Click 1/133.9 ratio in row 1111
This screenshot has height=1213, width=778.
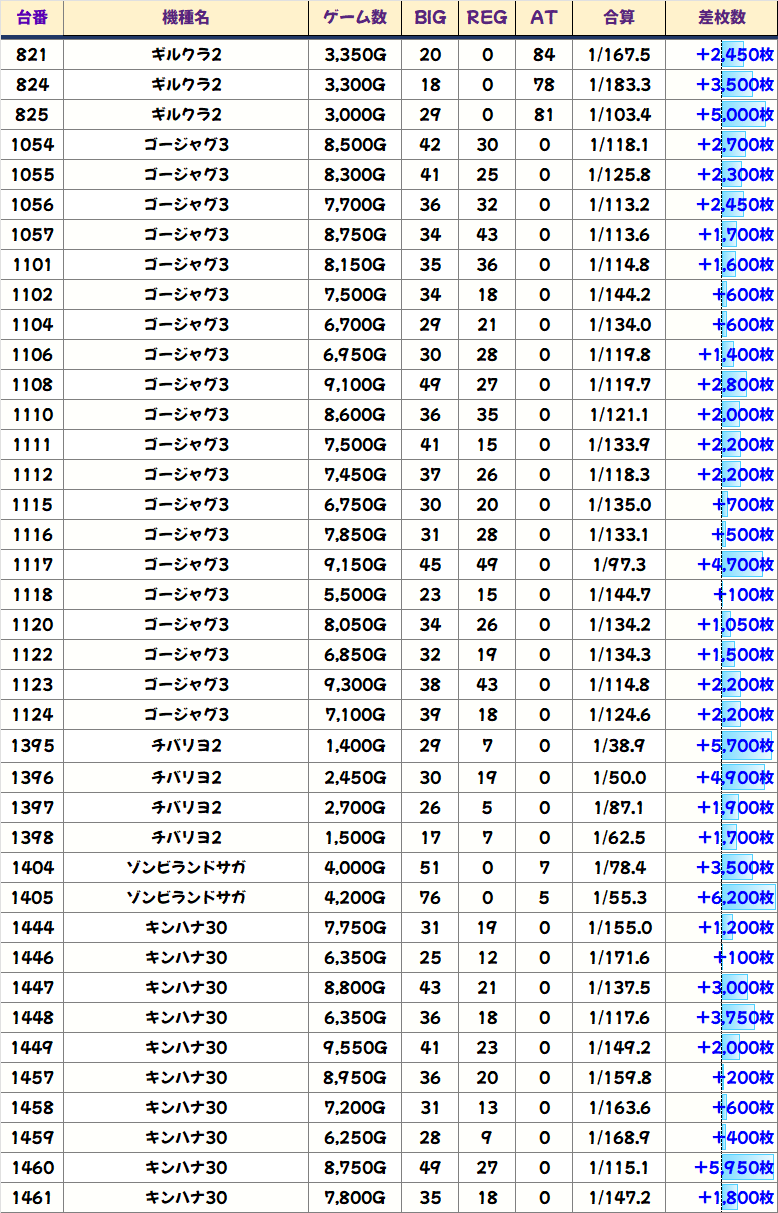point(619,445)
